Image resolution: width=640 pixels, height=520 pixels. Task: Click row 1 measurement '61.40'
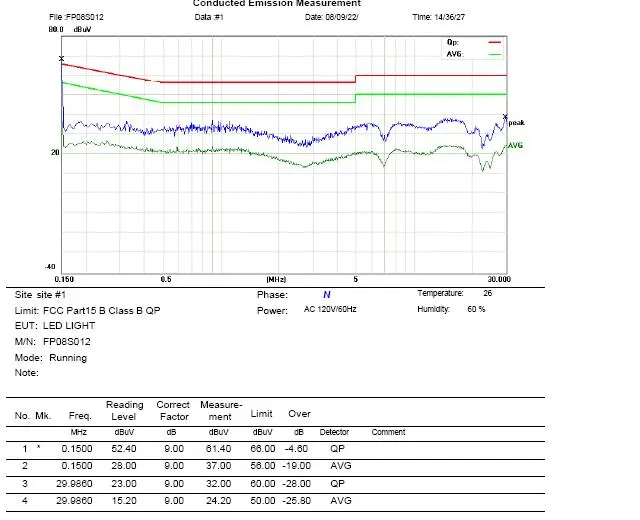point(218,449)
